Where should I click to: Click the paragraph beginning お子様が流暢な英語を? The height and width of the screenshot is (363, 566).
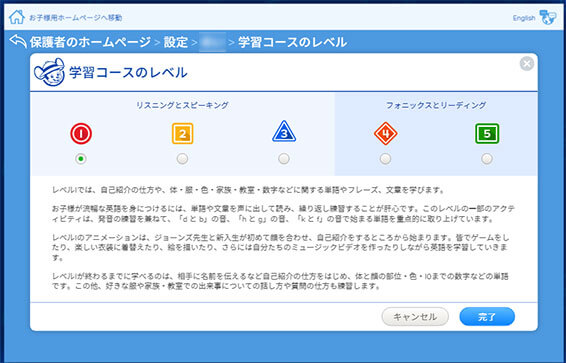tap(283, 214)
